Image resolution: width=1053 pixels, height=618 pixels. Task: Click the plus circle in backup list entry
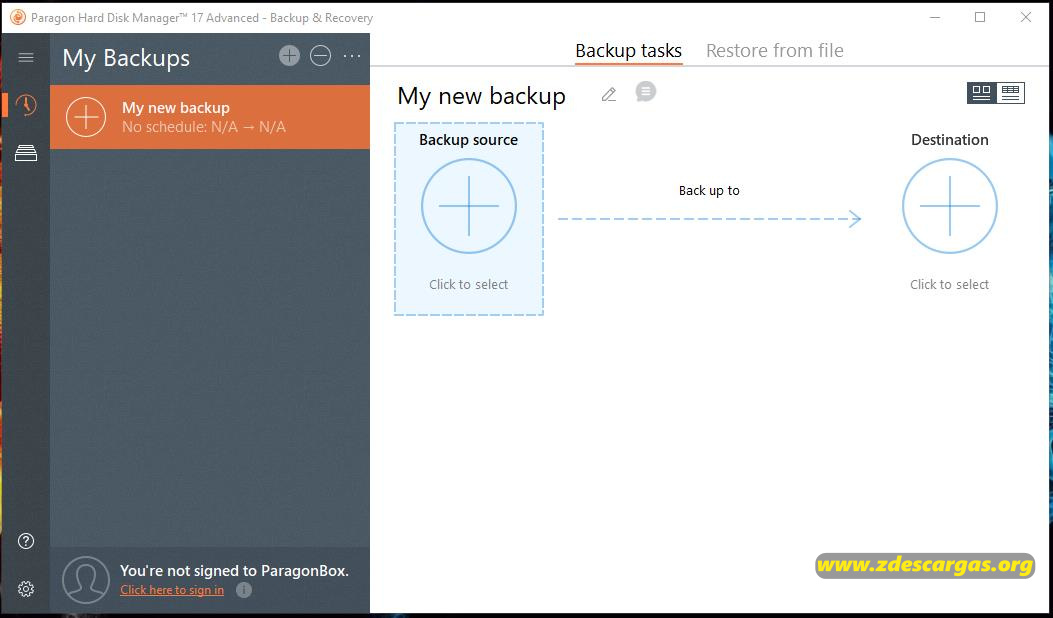pyautogui.click(x=86, y=117)
